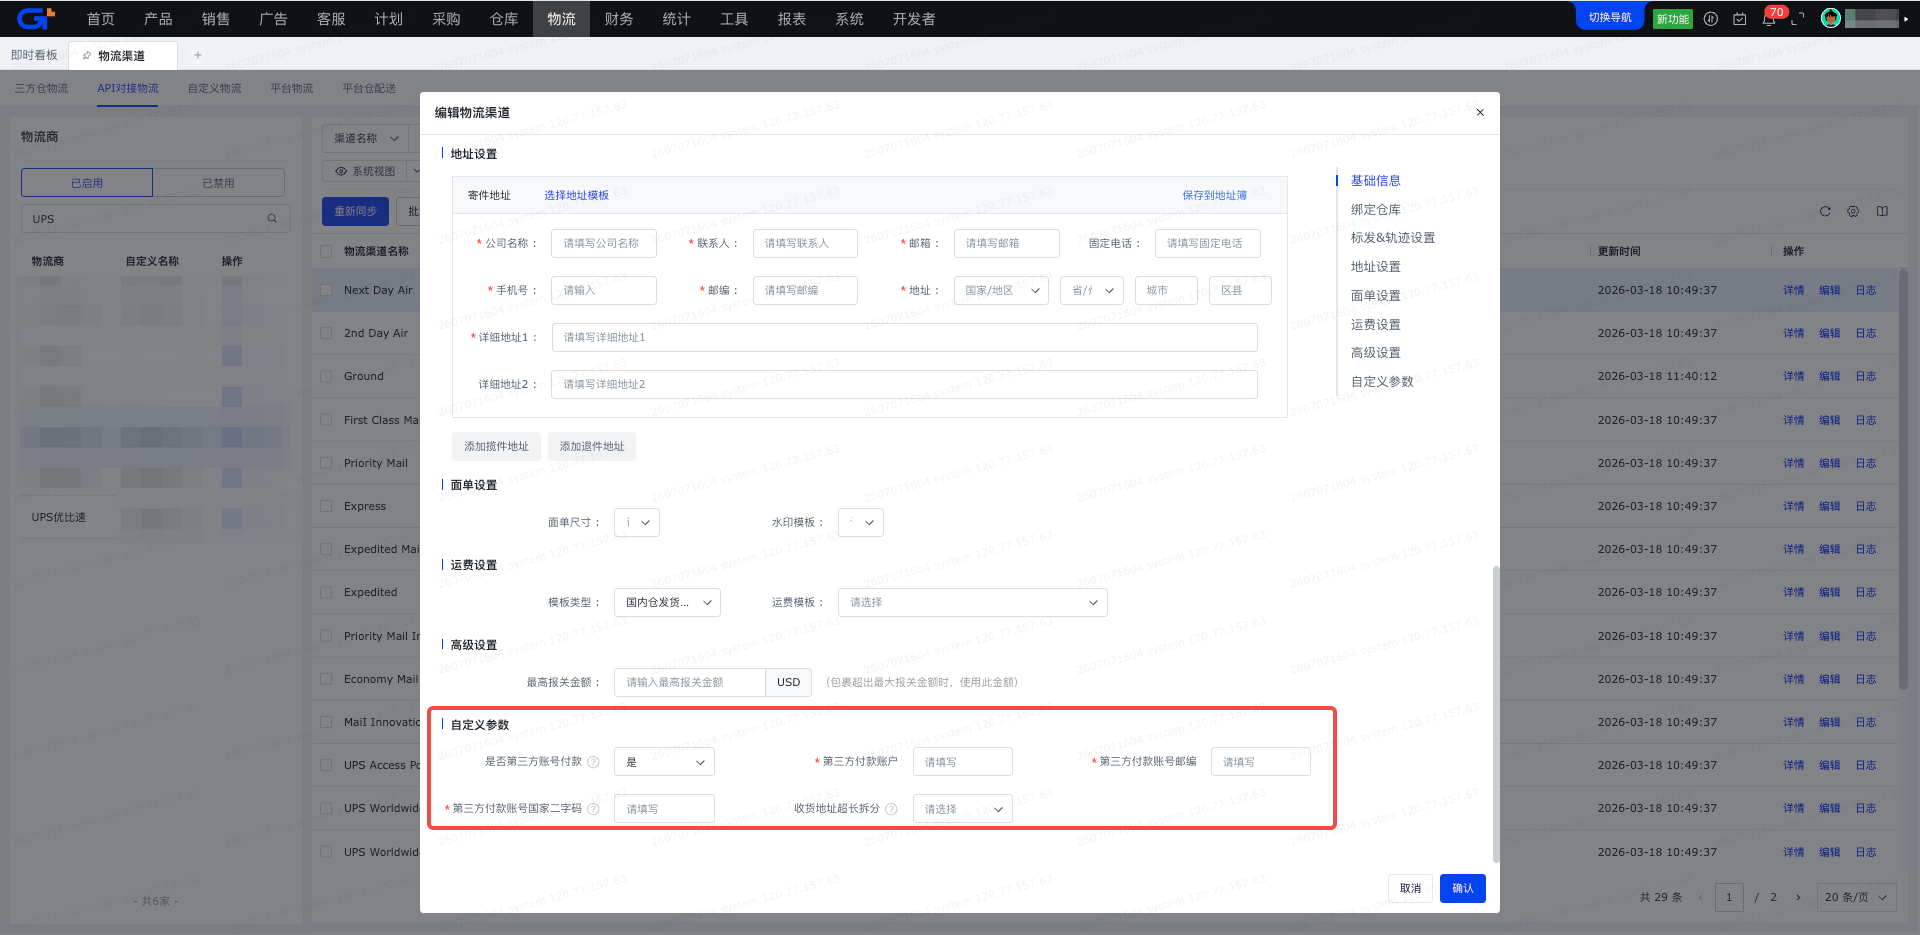Open the table settings gear icon
The width and height of the screenshot is (1920, 935).
[1853, 211]
